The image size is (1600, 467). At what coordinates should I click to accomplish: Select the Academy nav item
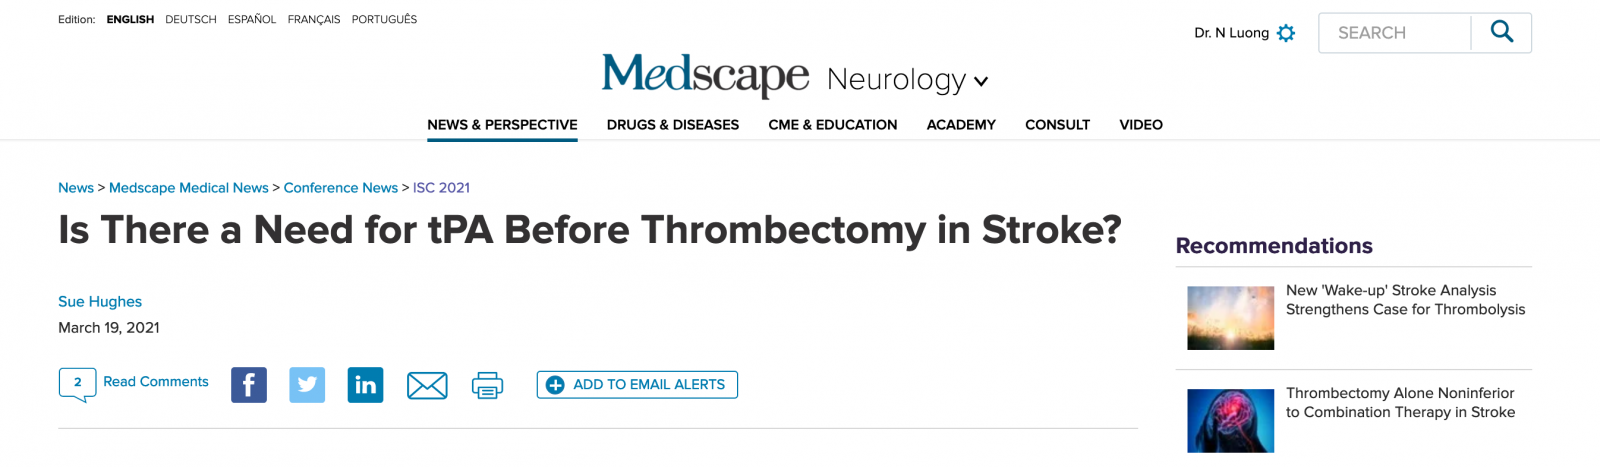pyautogui.click(x=961, y=125)
